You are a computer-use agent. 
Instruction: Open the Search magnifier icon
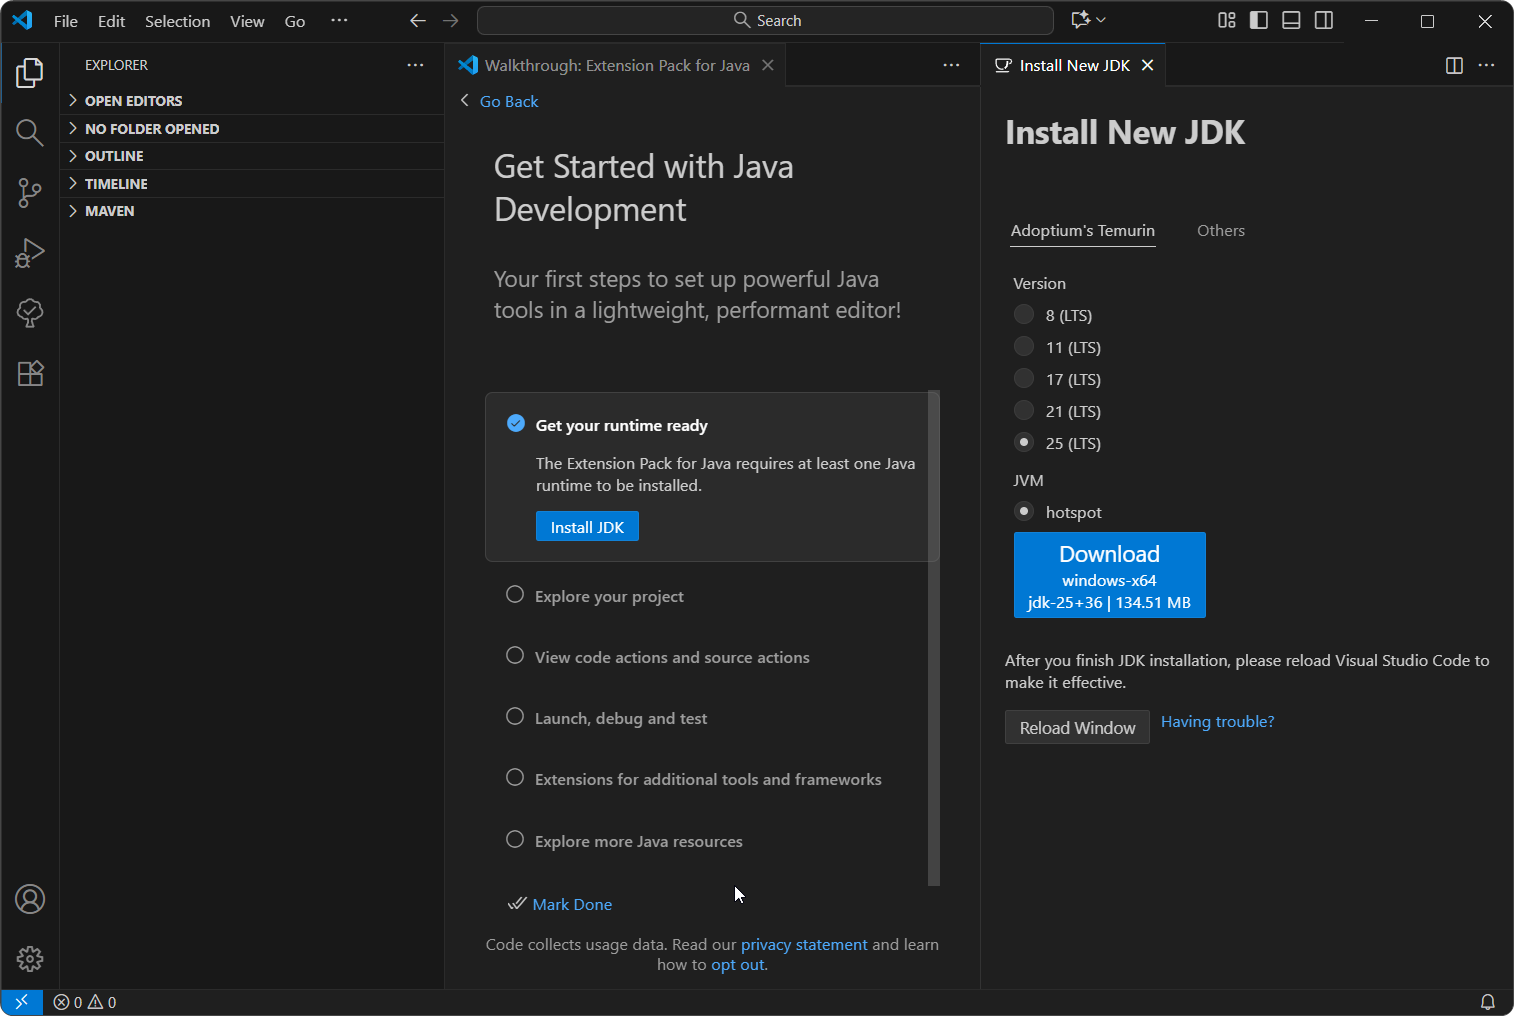point(29,132)
